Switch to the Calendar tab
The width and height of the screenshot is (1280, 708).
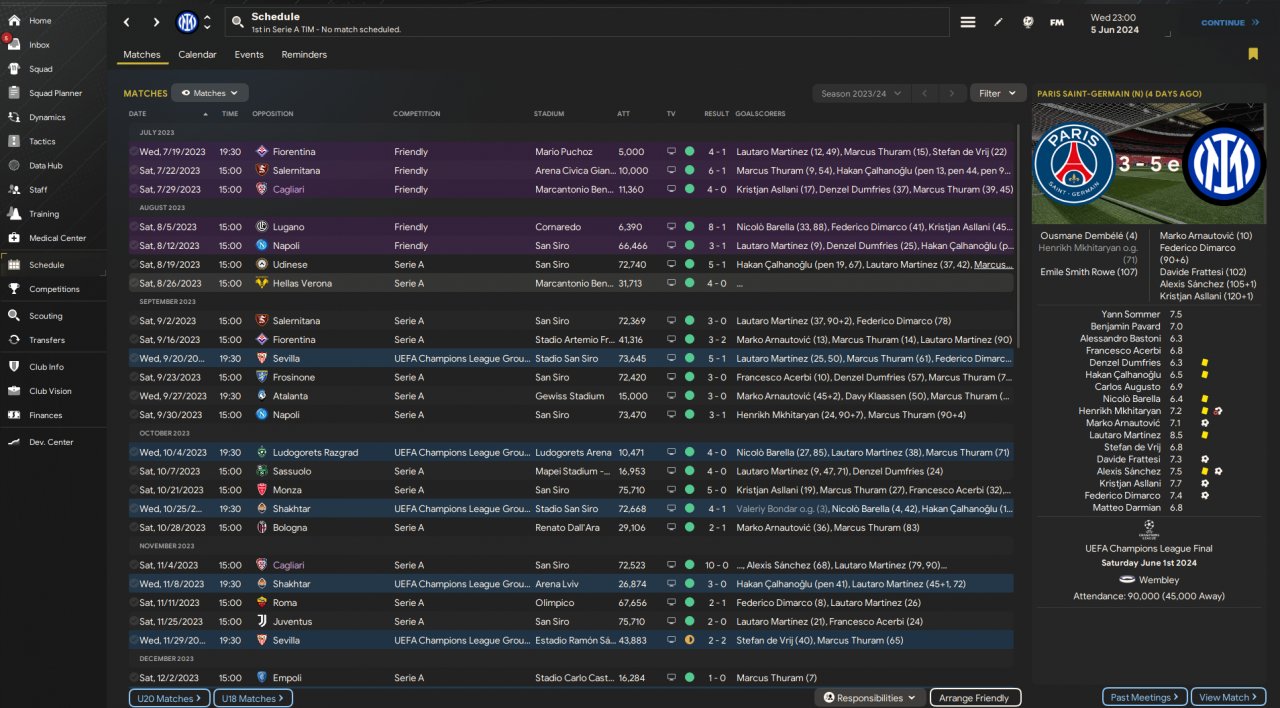[x=197, y=55]
